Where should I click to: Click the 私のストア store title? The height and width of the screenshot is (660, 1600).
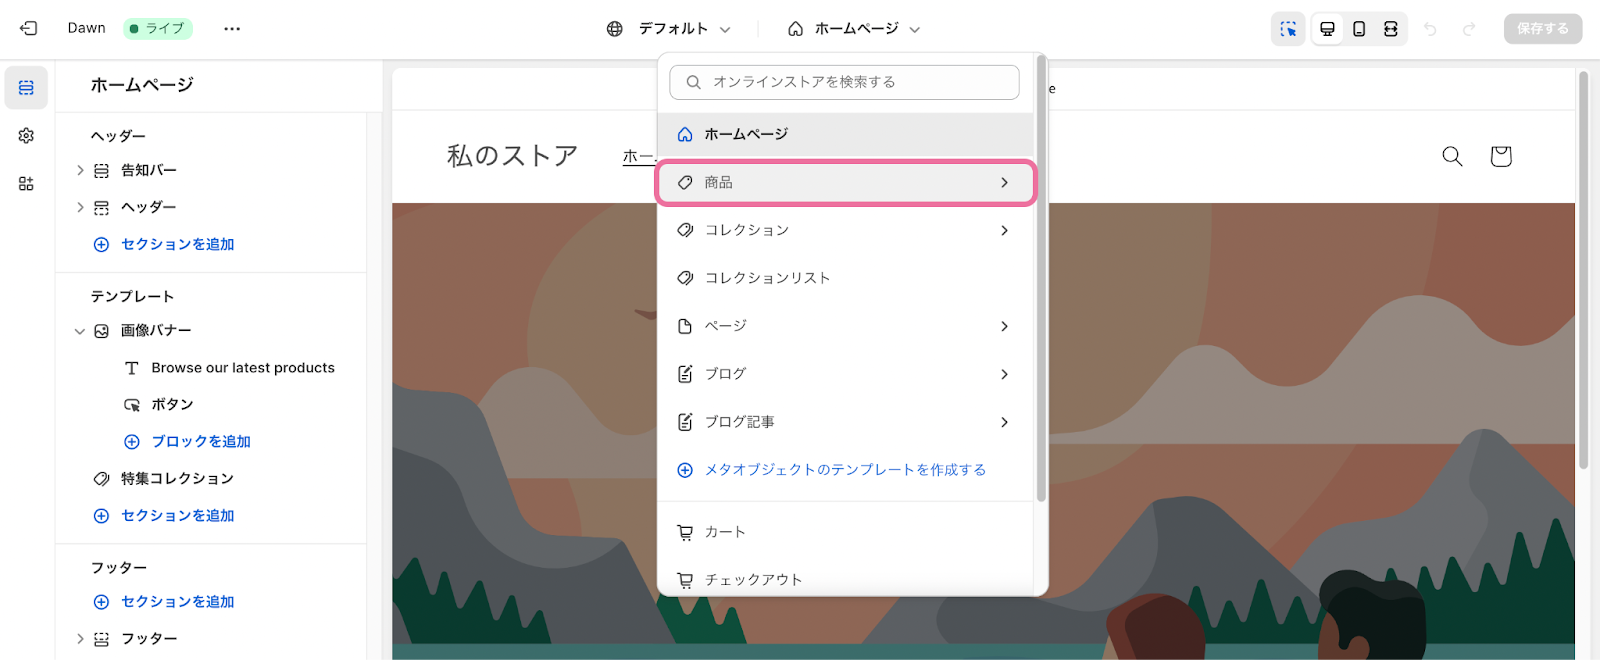click(512, 156)
